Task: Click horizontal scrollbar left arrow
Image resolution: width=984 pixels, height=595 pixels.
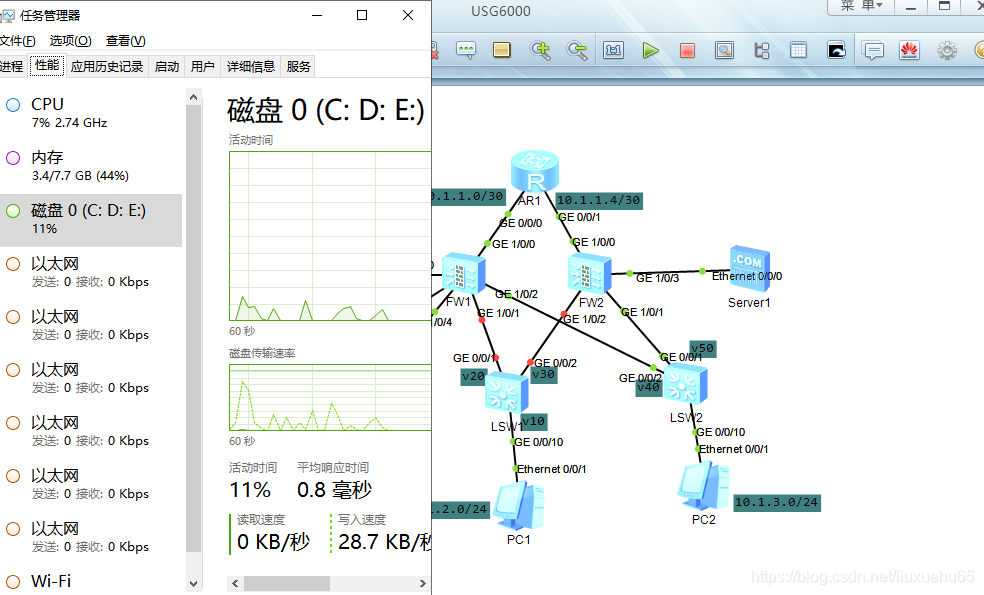Action: click(235, 584)
